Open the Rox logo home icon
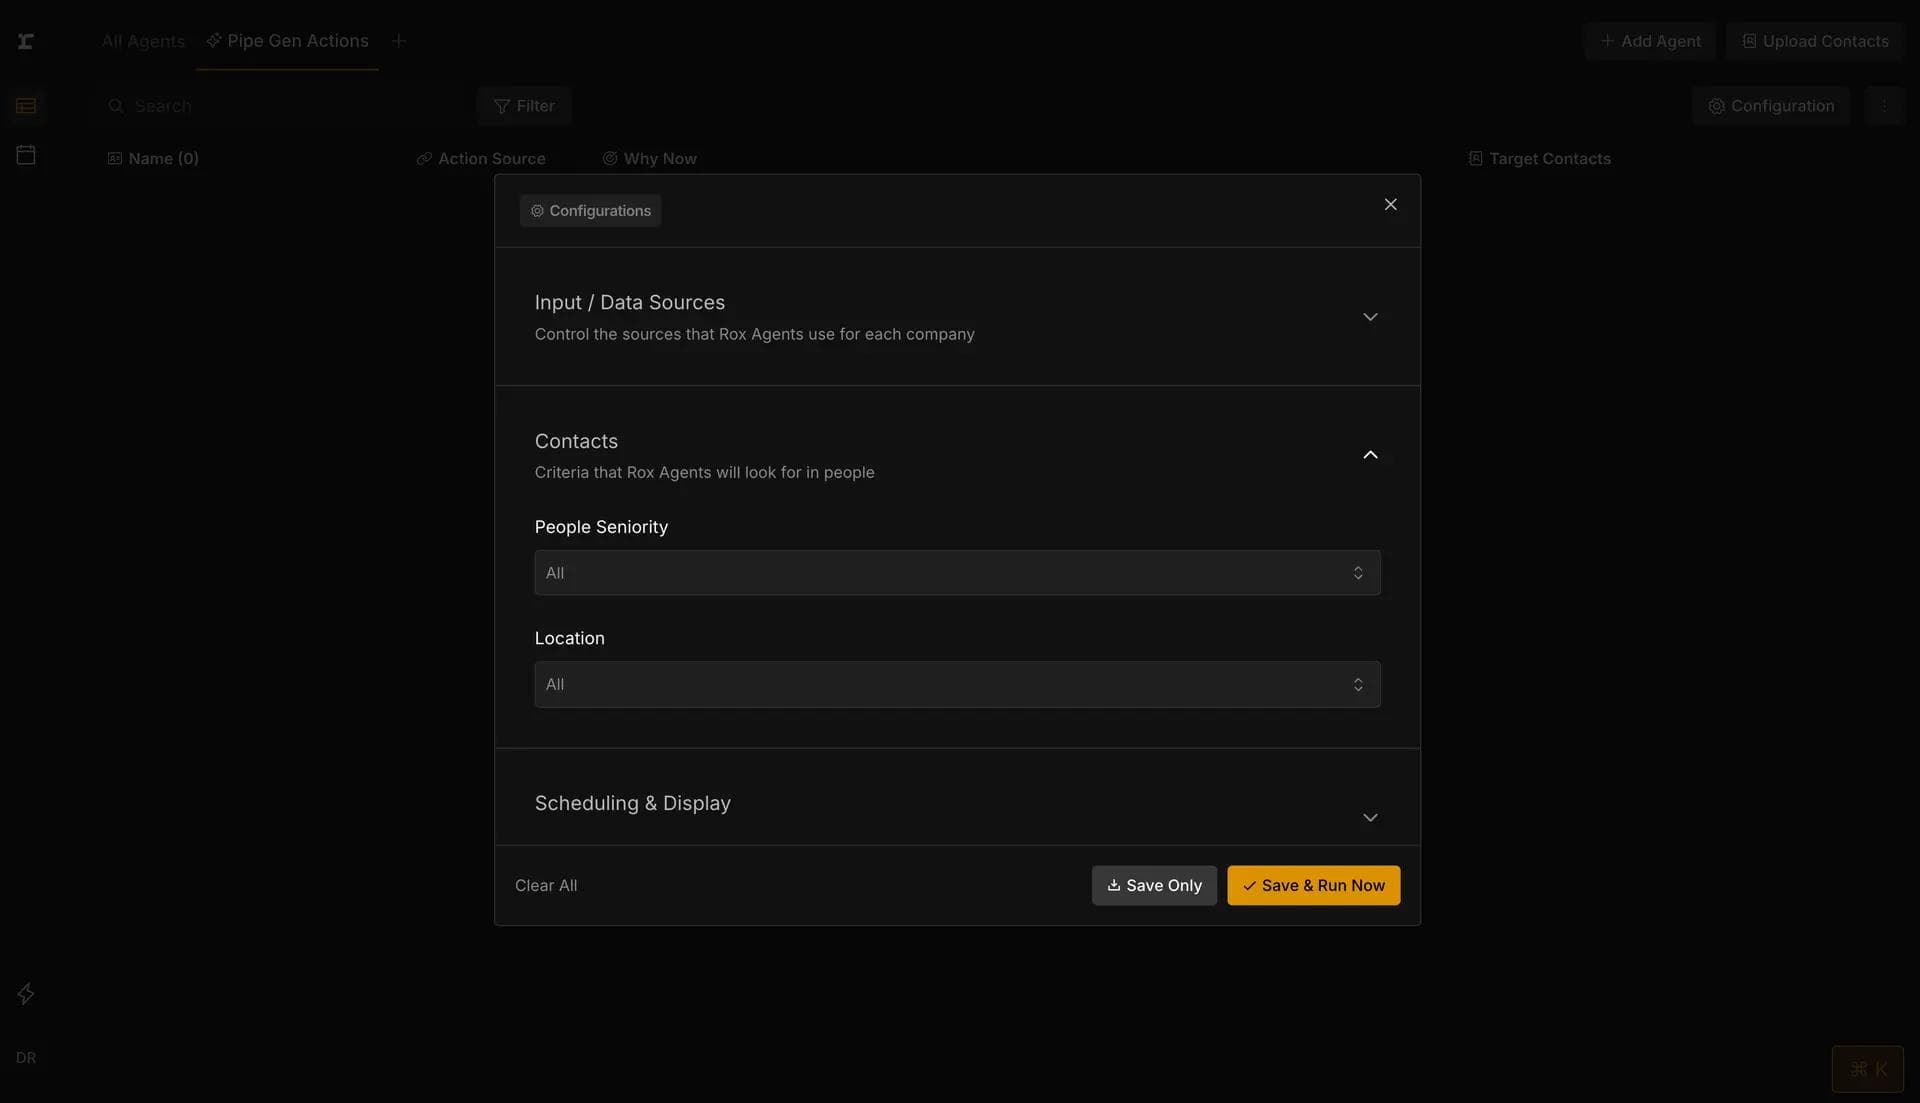Image resolution: width=1920 pixels, height=1103 pixels. point(26,41)
